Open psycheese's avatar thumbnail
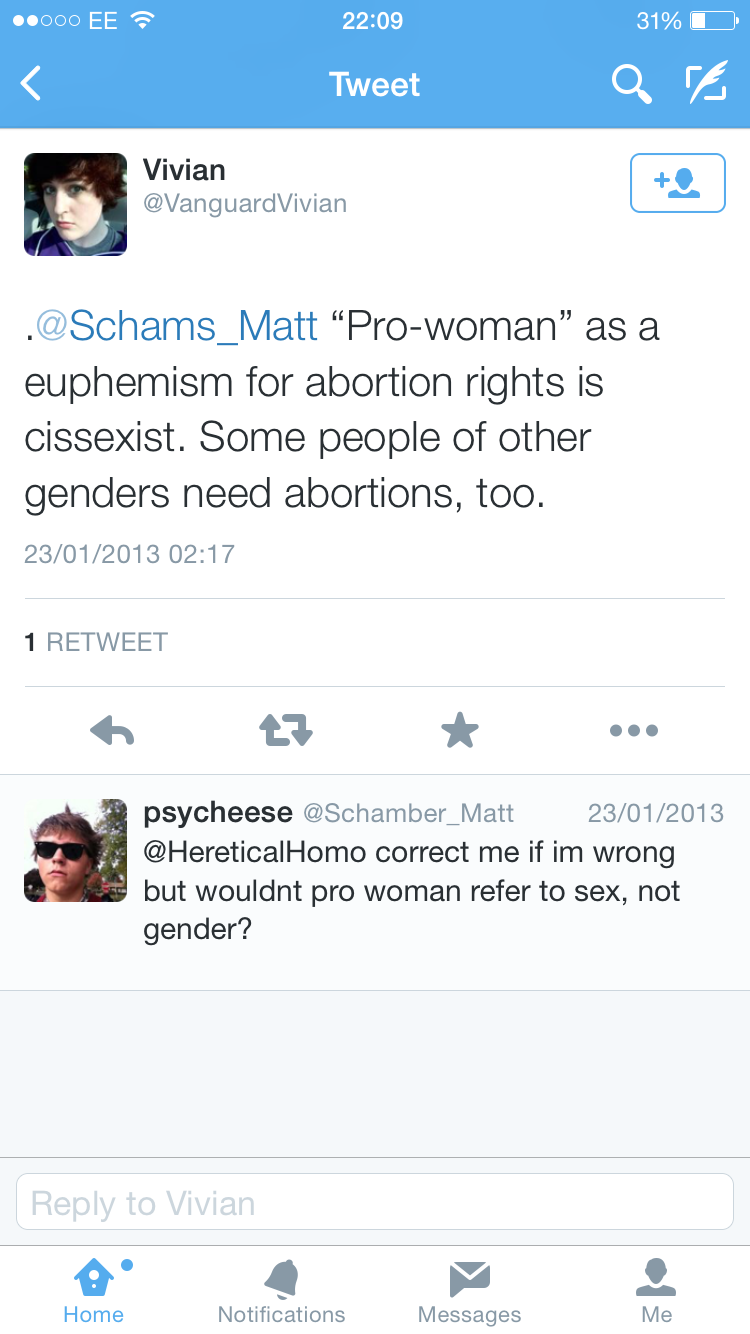 (x=76, y=850)
